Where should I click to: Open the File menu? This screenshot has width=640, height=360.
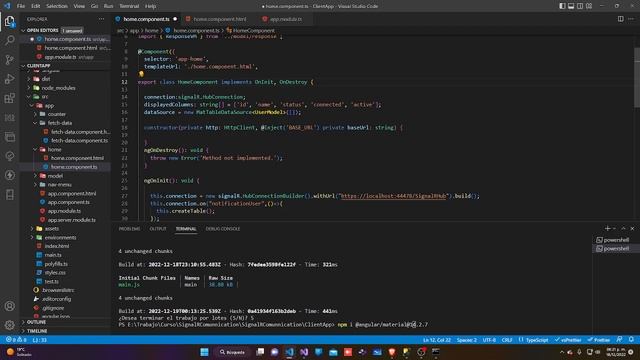[x=21, y=6]
